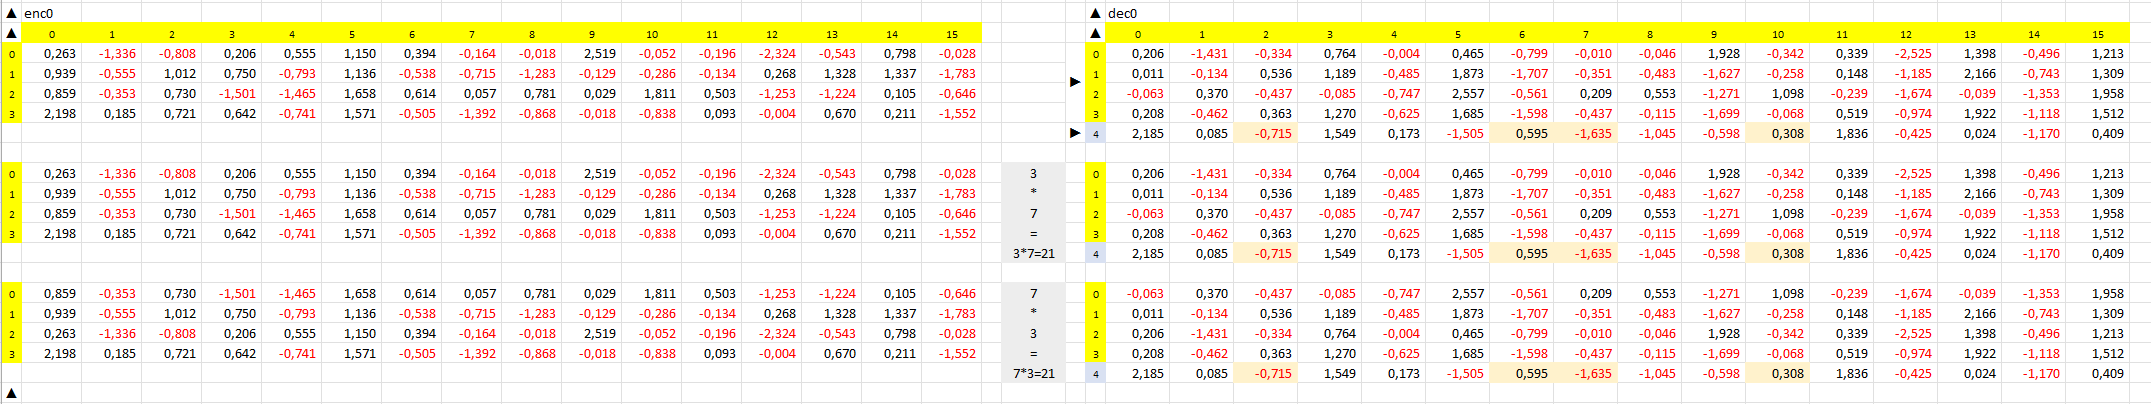The height and width of the screenshot is (404, 2151).
Task: Click column header 9 in enc0 table
Action: (591, 34)
